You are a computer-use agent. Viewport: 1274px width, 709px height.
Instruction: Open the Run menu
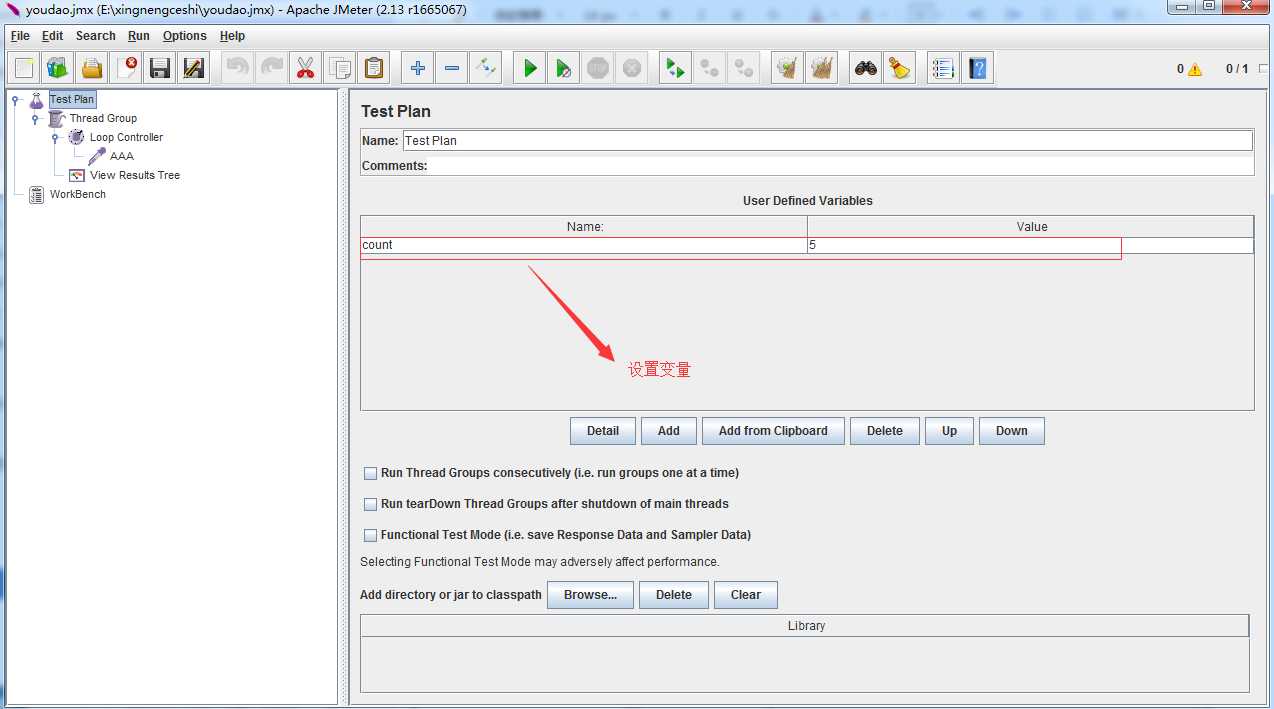coord(139,36)
